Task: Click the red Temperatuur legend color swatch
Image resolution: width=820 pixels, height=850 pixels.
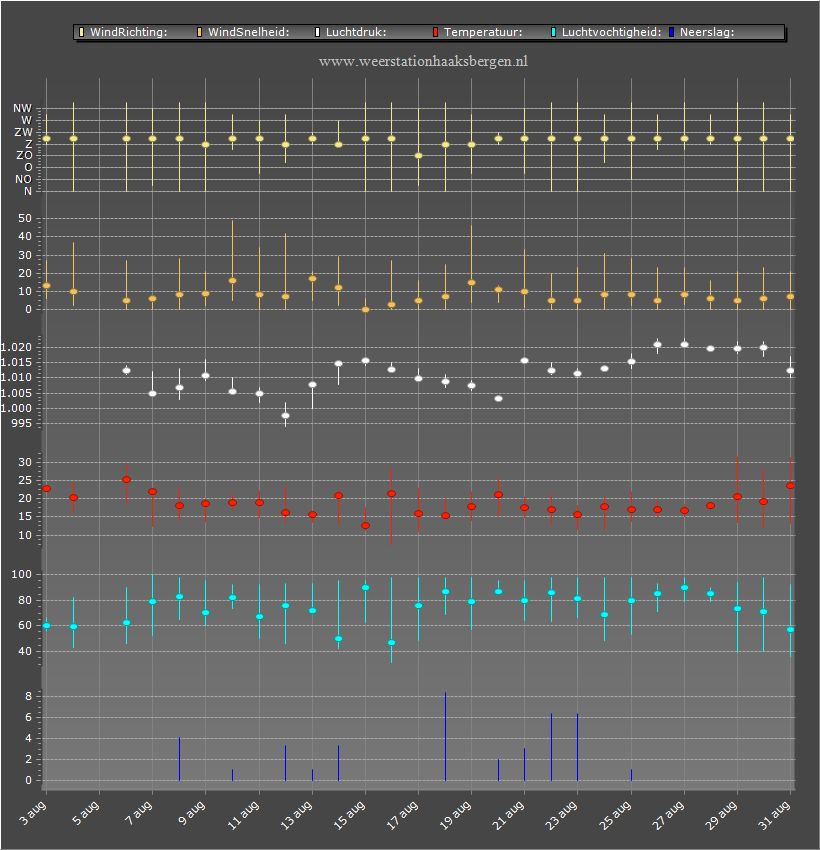Action: 435,32
